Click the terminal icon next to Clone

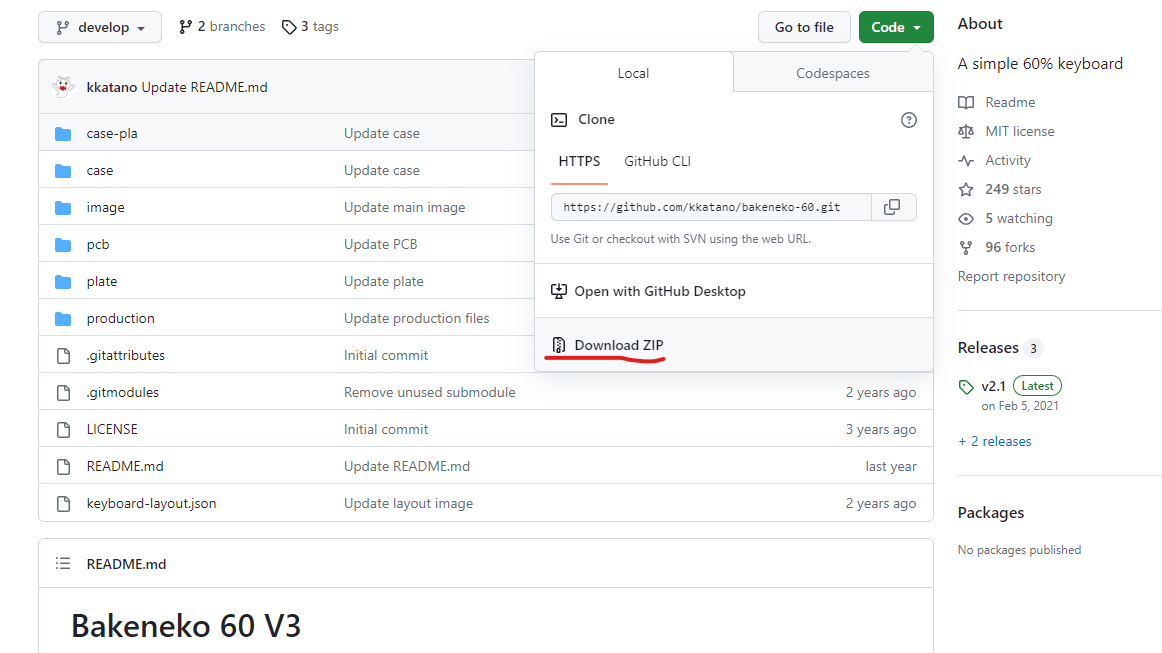pos(559,120)
